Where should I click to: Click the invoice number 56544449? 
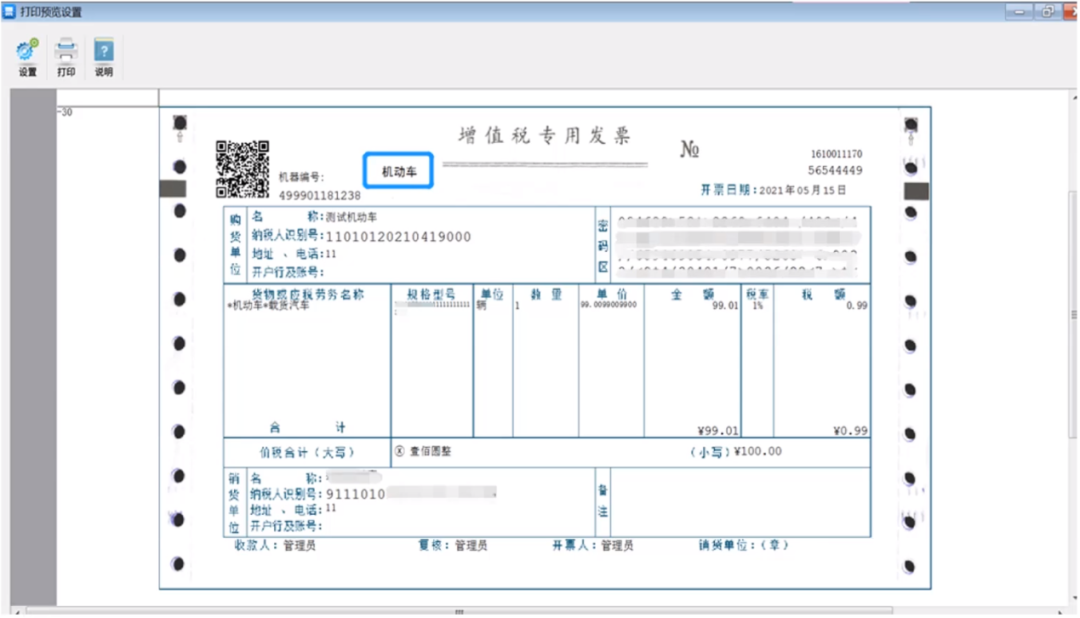(x=835, y=171)
